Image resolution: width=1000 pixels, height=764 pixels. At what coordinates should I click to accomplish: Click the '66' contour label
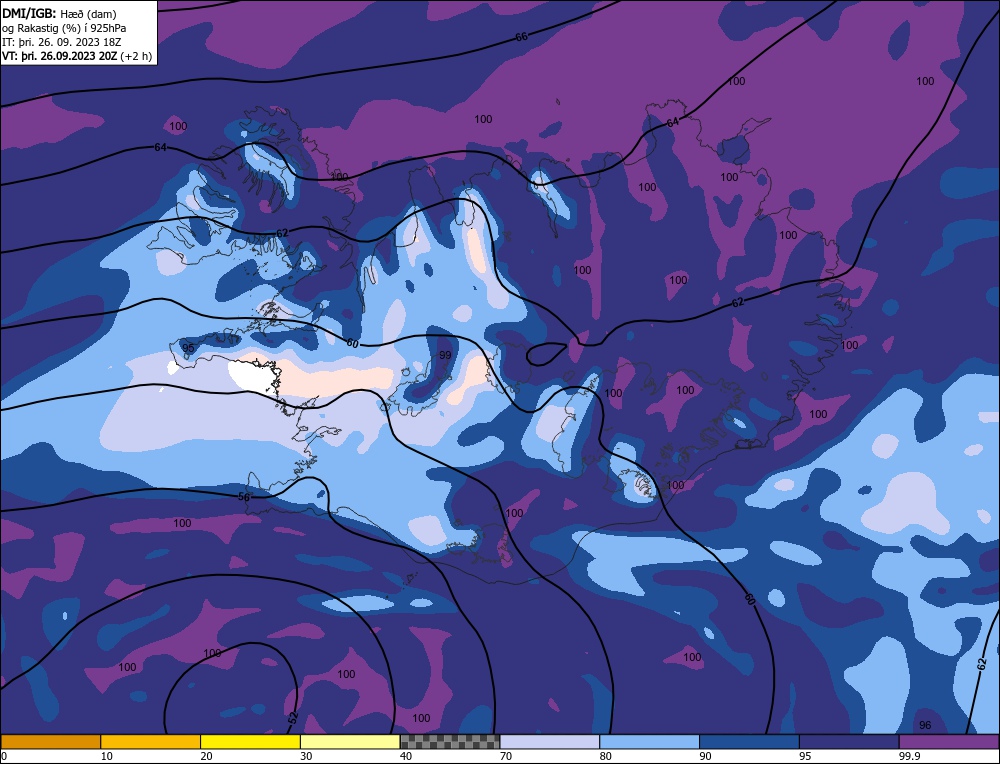(522, 37)
